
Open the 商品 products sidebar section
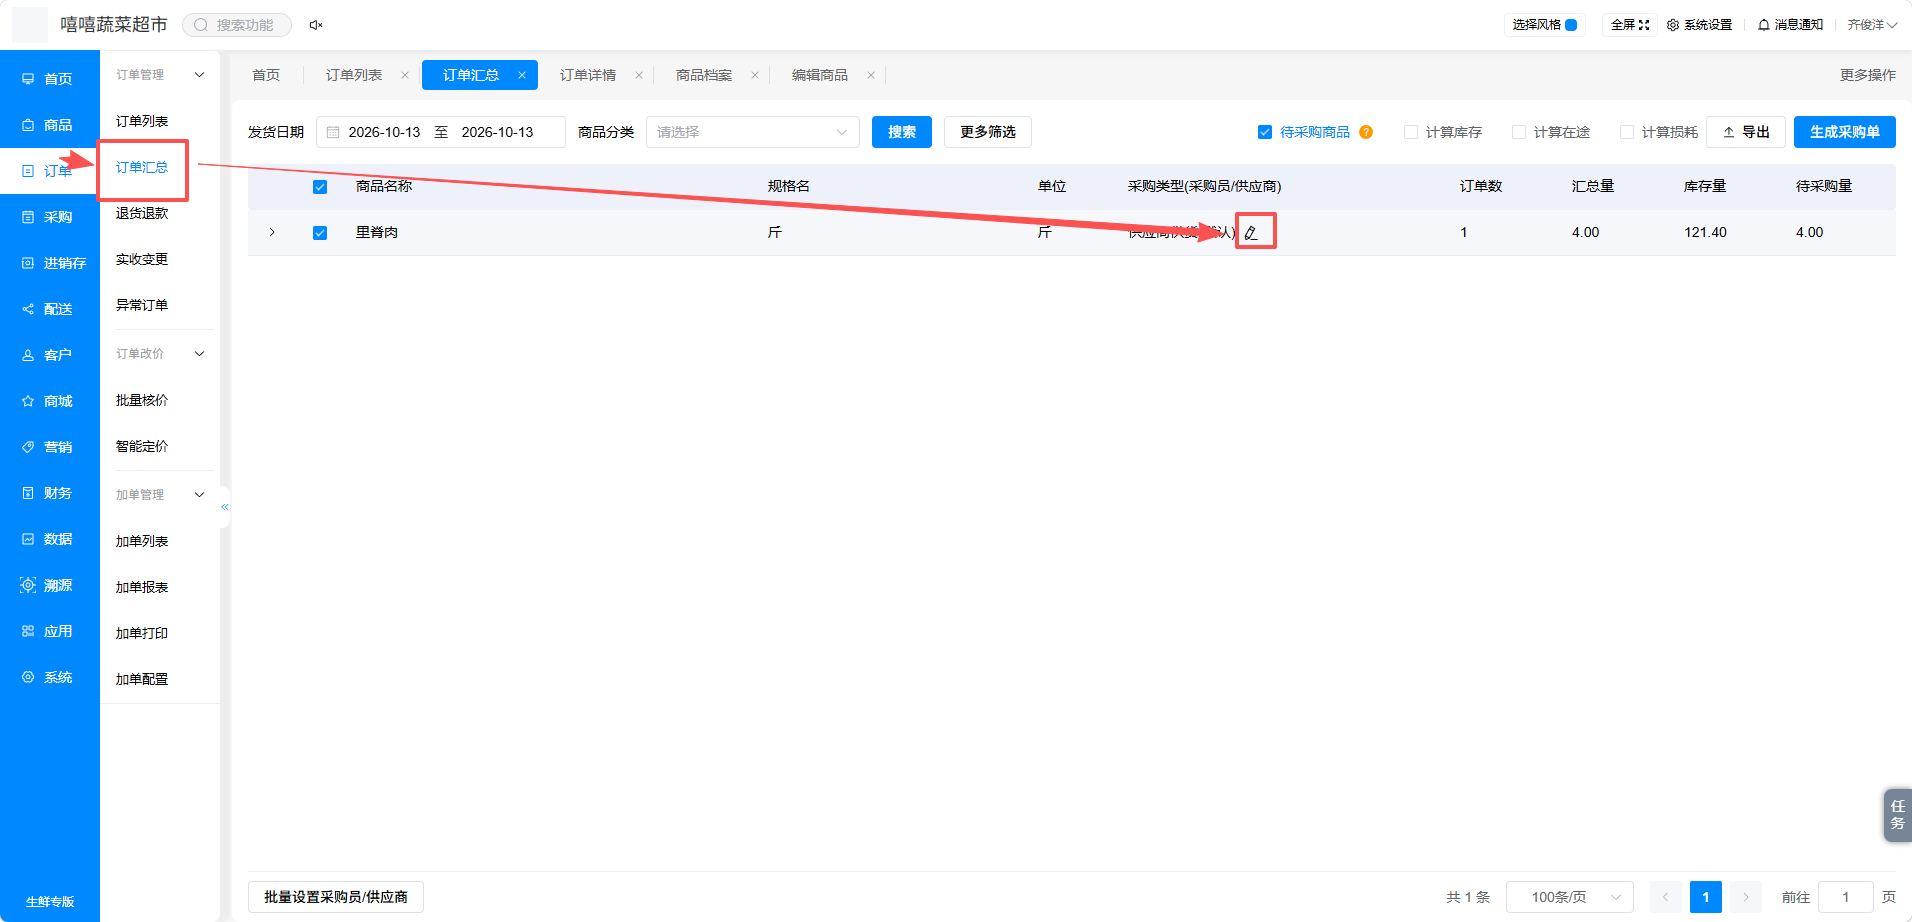48,125
